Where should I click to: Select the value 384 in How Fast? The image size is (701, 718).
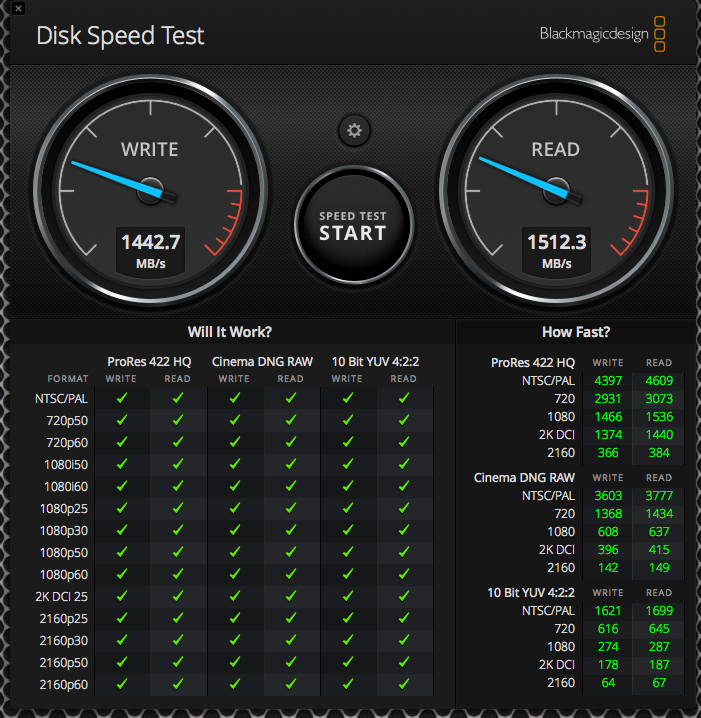pos(659,452)
